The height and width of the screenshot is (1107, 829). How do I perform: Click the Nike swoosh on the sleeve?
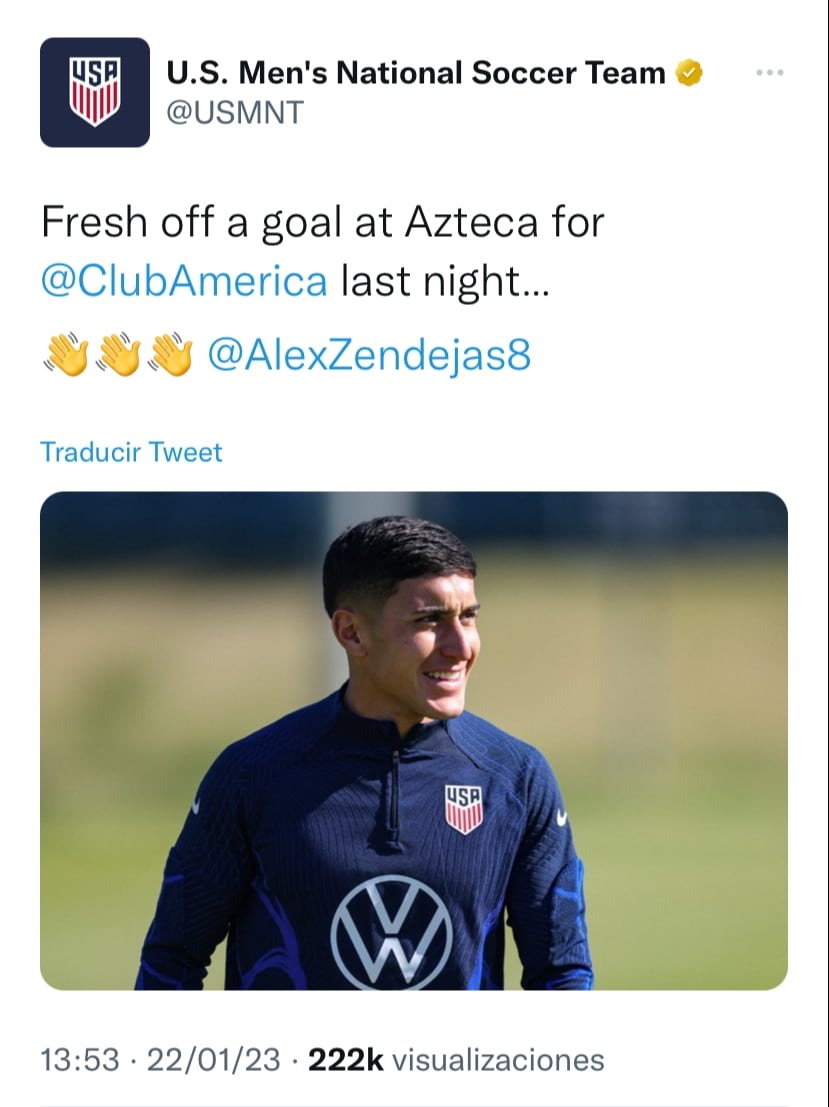(x=562, y=818)
